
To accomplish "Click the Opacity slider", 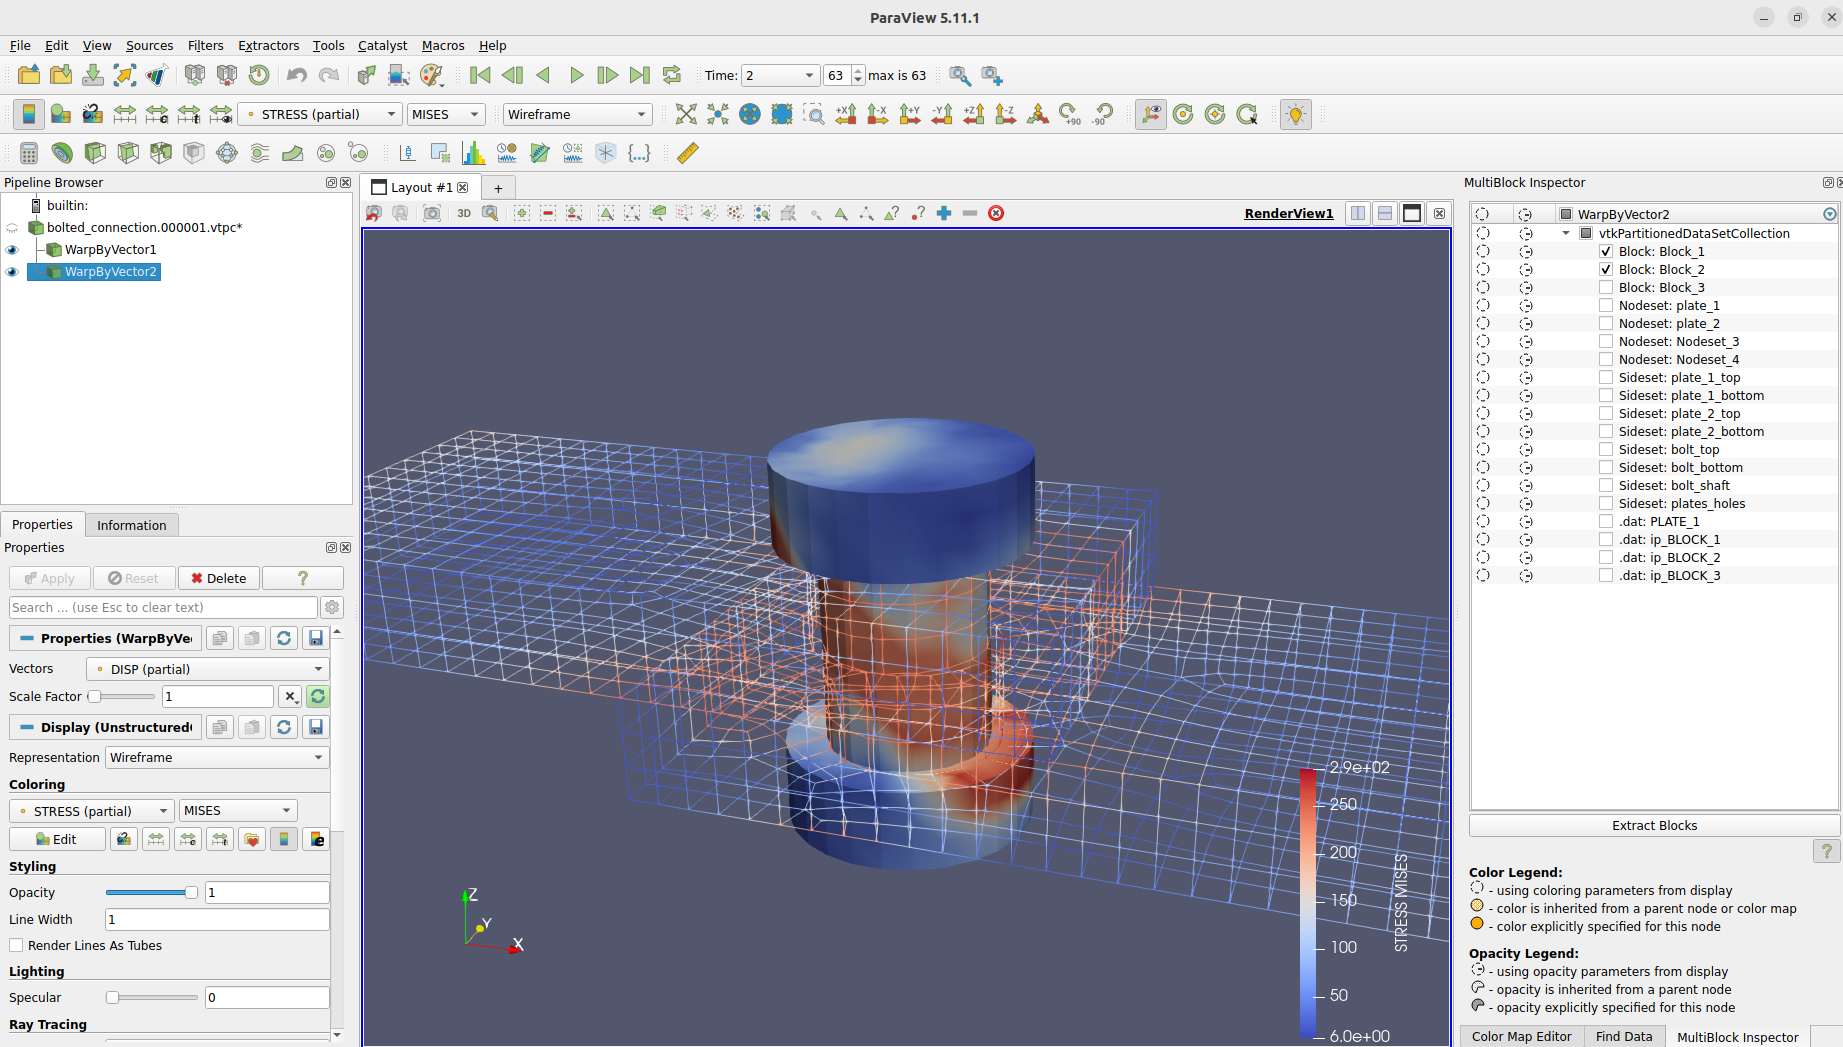I will point(150,893).
